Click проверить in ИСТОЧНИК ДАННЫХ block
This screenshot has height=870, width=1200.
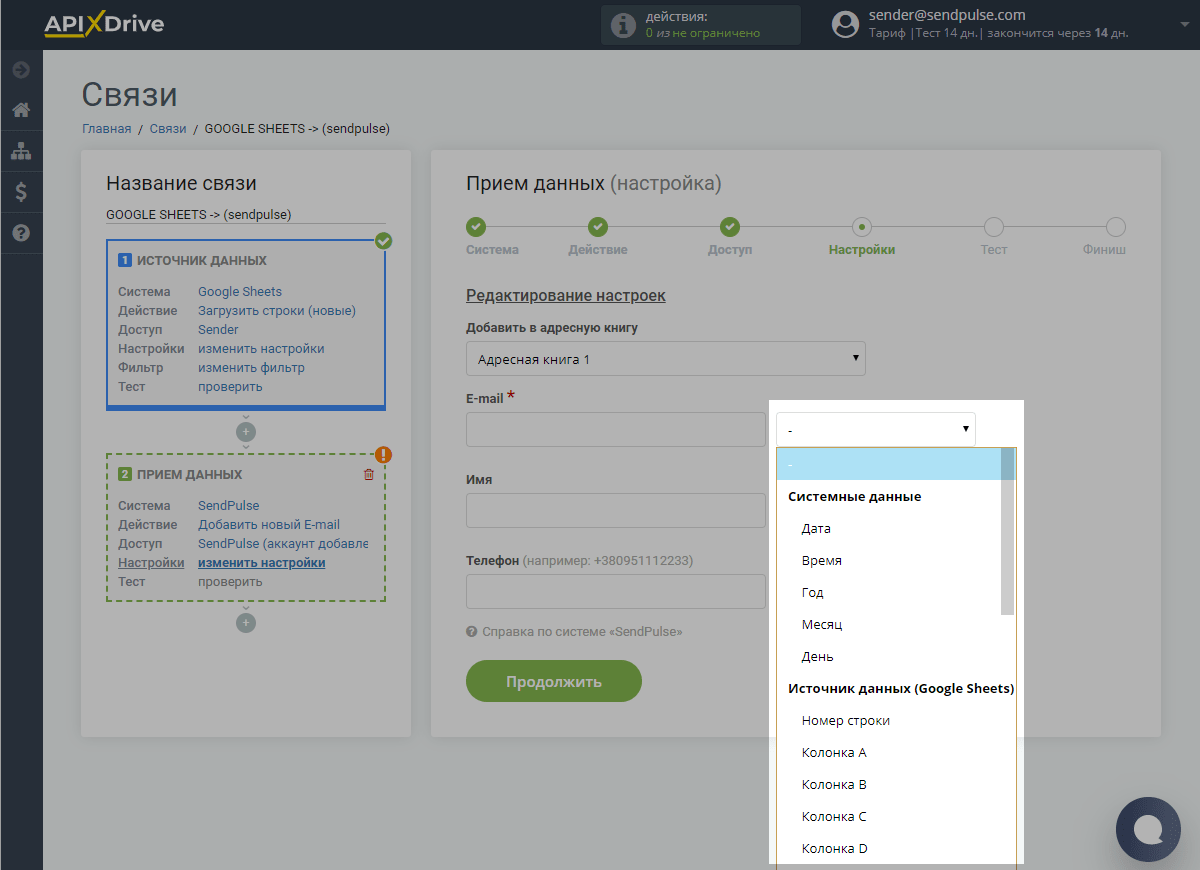[x=230, y=387]
